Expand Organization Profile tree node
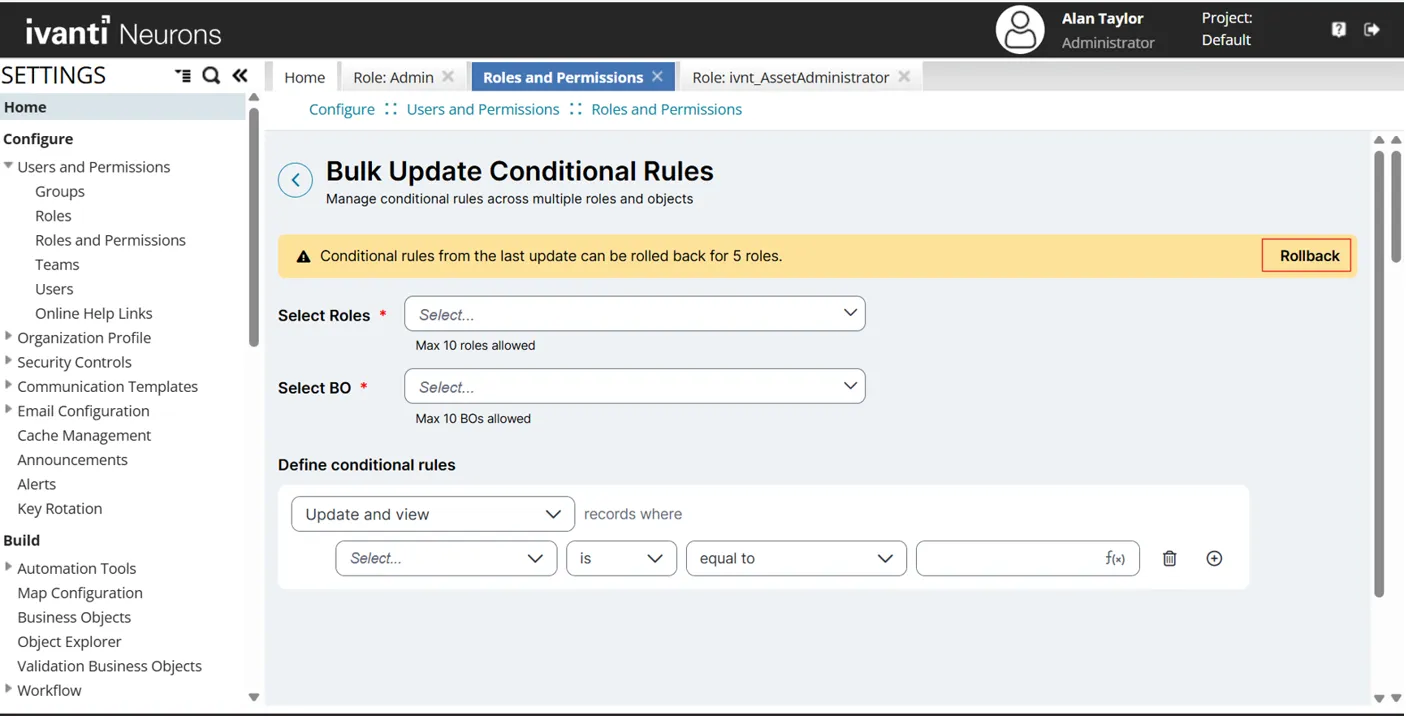The height and width of the screenshot is (720, 1406). pyautogui.click(x=9, y=337)
